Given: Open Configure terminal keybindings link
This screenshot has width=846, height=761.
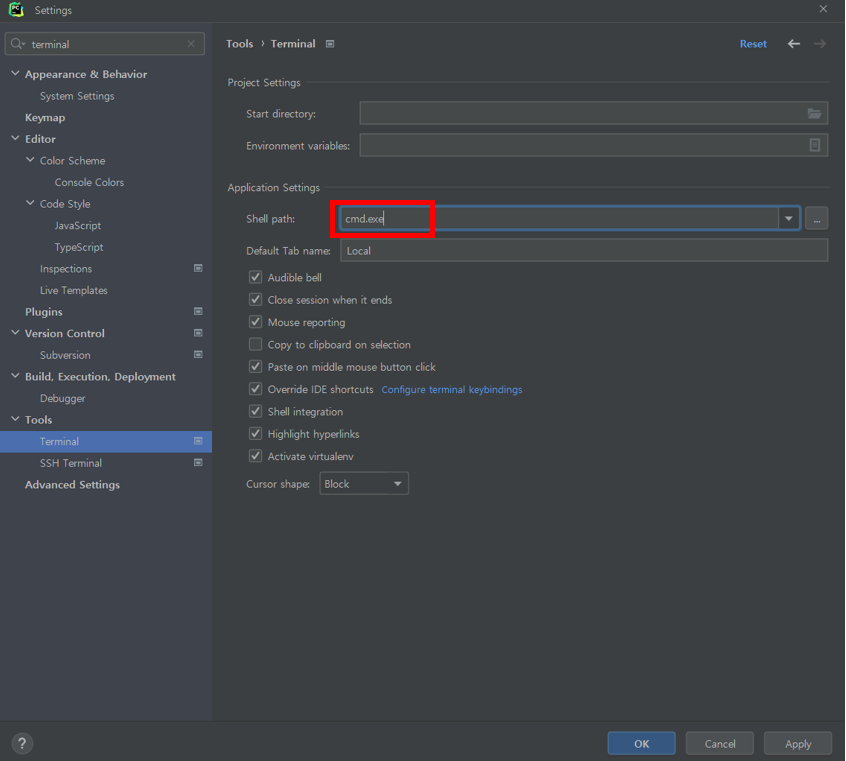Looking at the screenshot, I should point(452,389).
